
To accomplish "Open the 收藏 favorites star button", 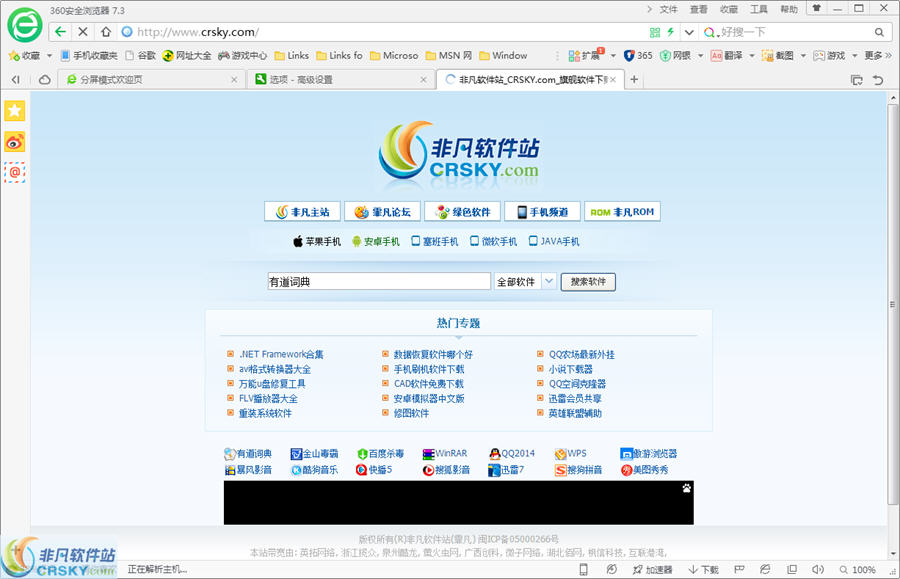I will 24,56.
